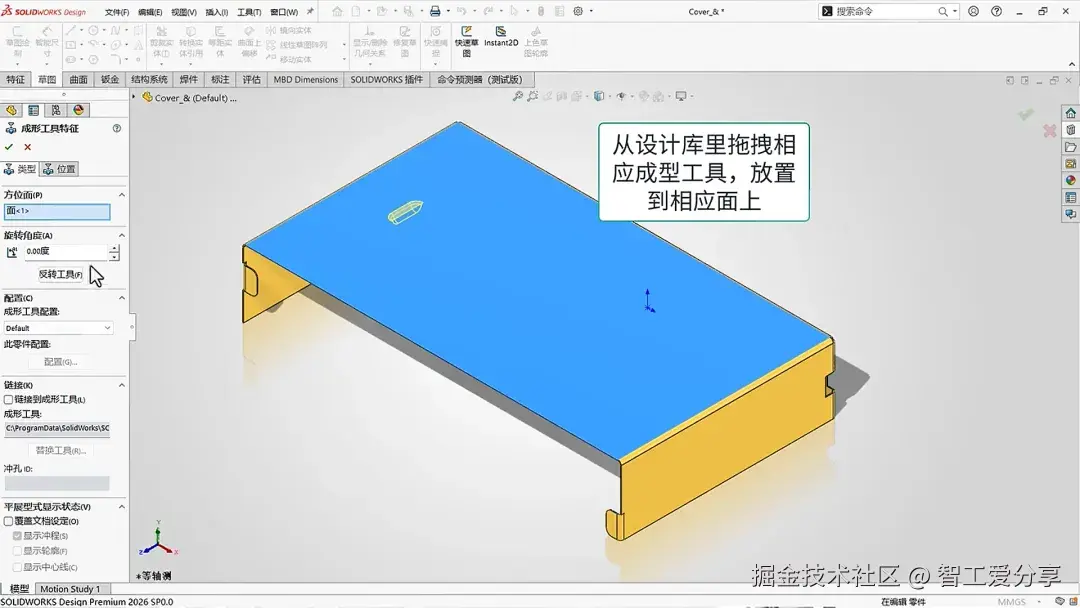Screen dimensions: 1080x608
Task: Open the ConfigurationManager panel tab
Action: (56, 110)
